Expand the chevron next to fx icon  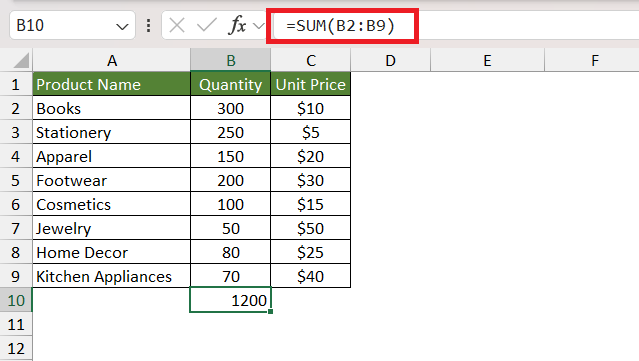click(258, 26)
